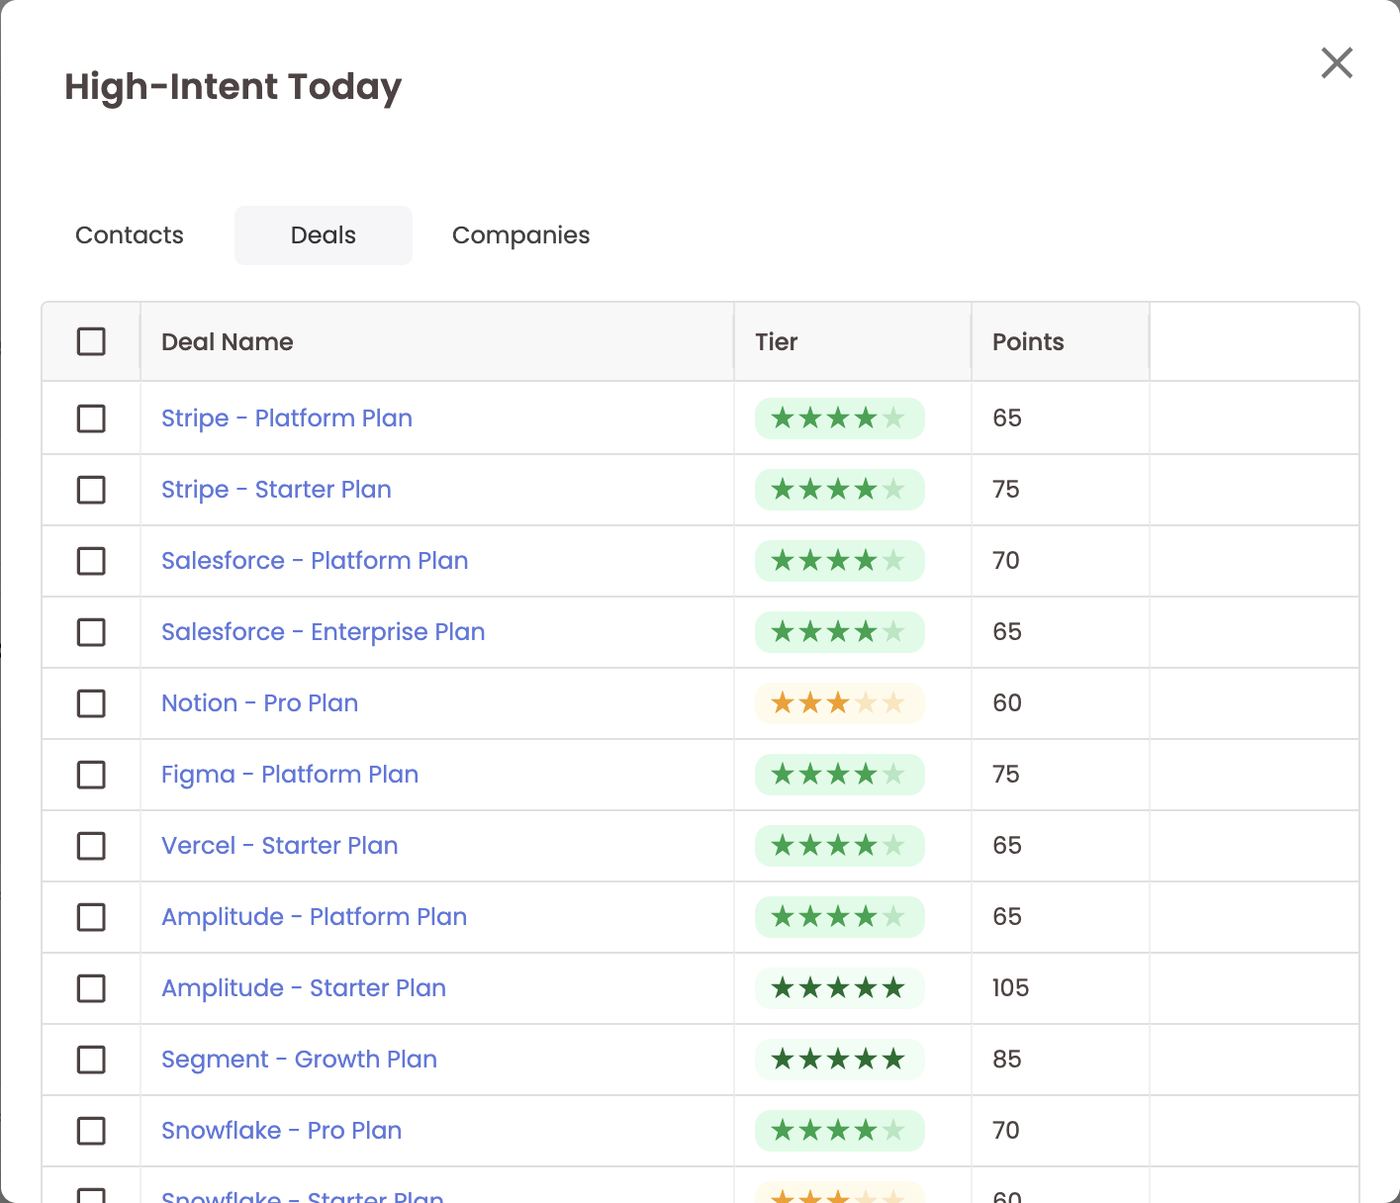This screenshot has height=1203, width=1400.
Task: Check the Stripe - Starter Plan row checkbox
Action: (x=91, y=490)
